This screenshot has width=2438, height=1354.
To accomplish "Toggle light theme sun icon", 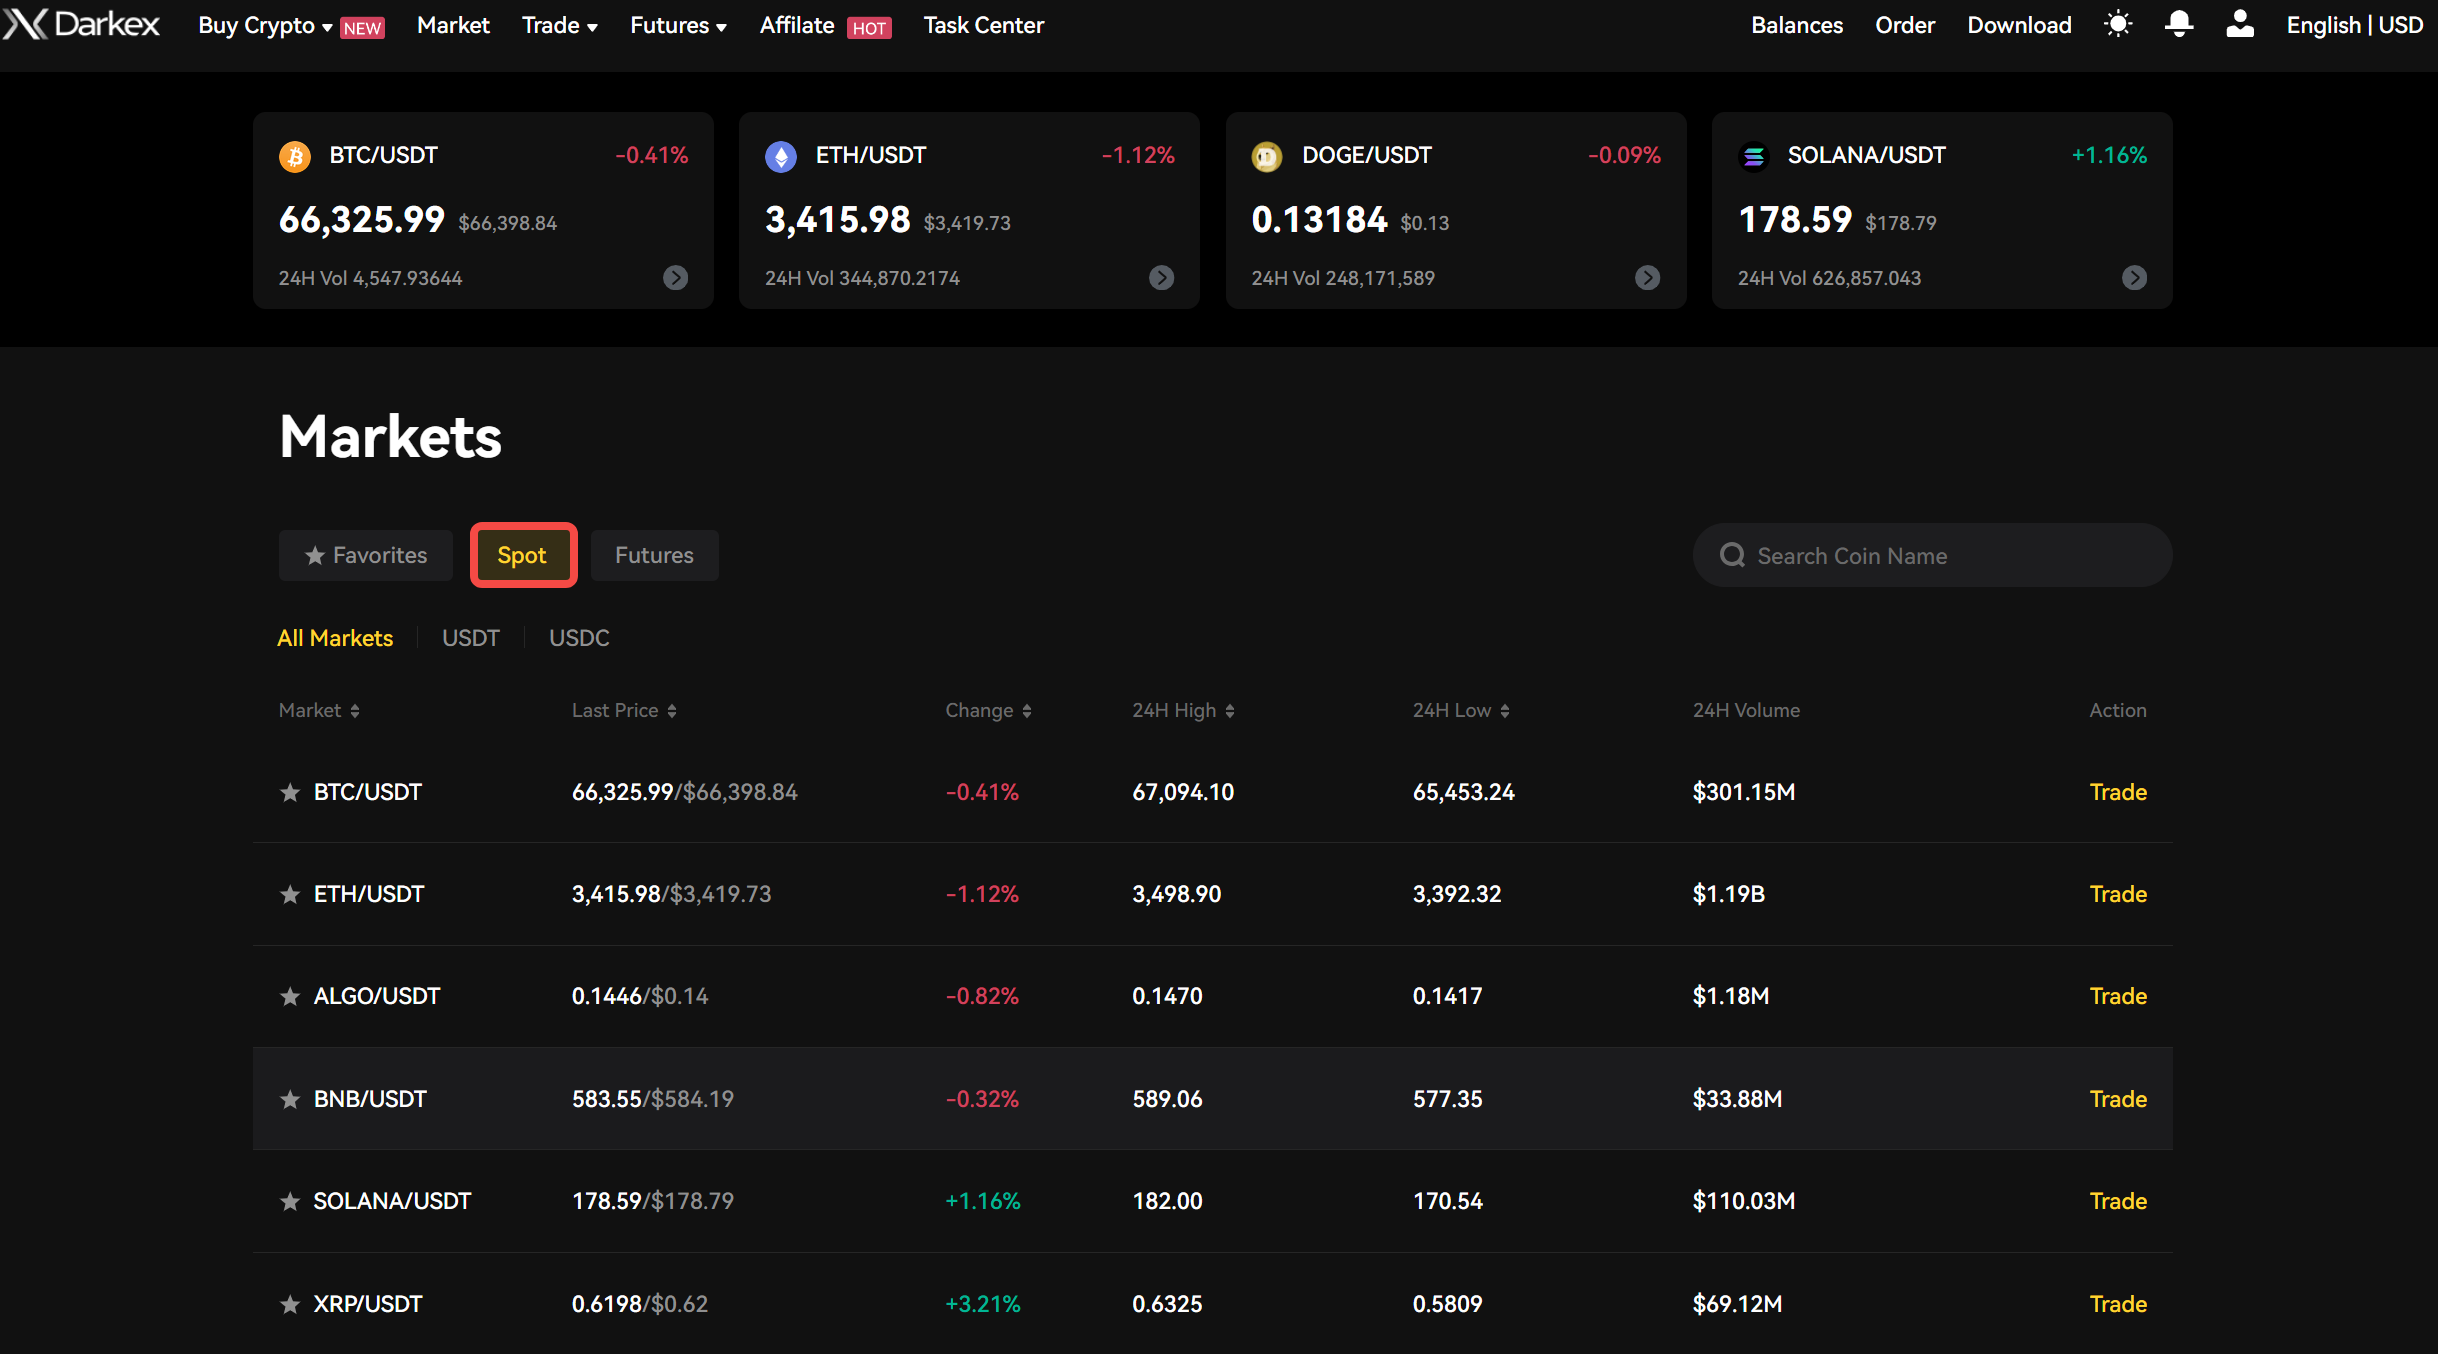I will click(2118, 24).
